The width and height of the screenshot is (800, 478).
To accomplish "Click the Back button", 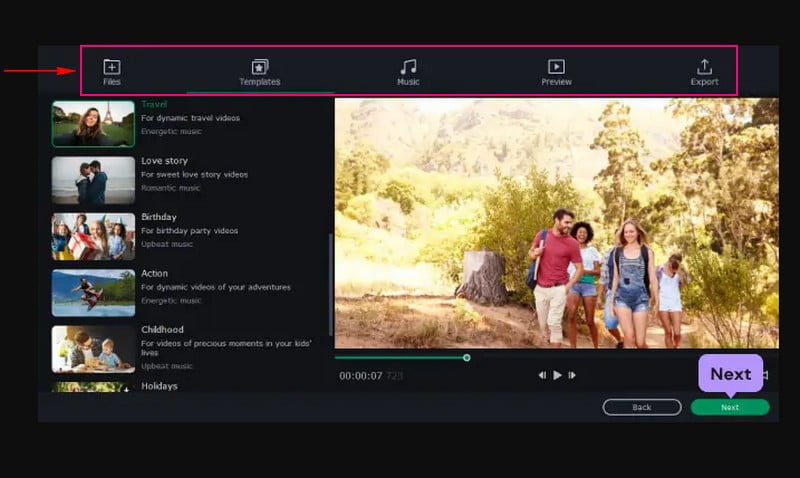I will pos(642,407).
